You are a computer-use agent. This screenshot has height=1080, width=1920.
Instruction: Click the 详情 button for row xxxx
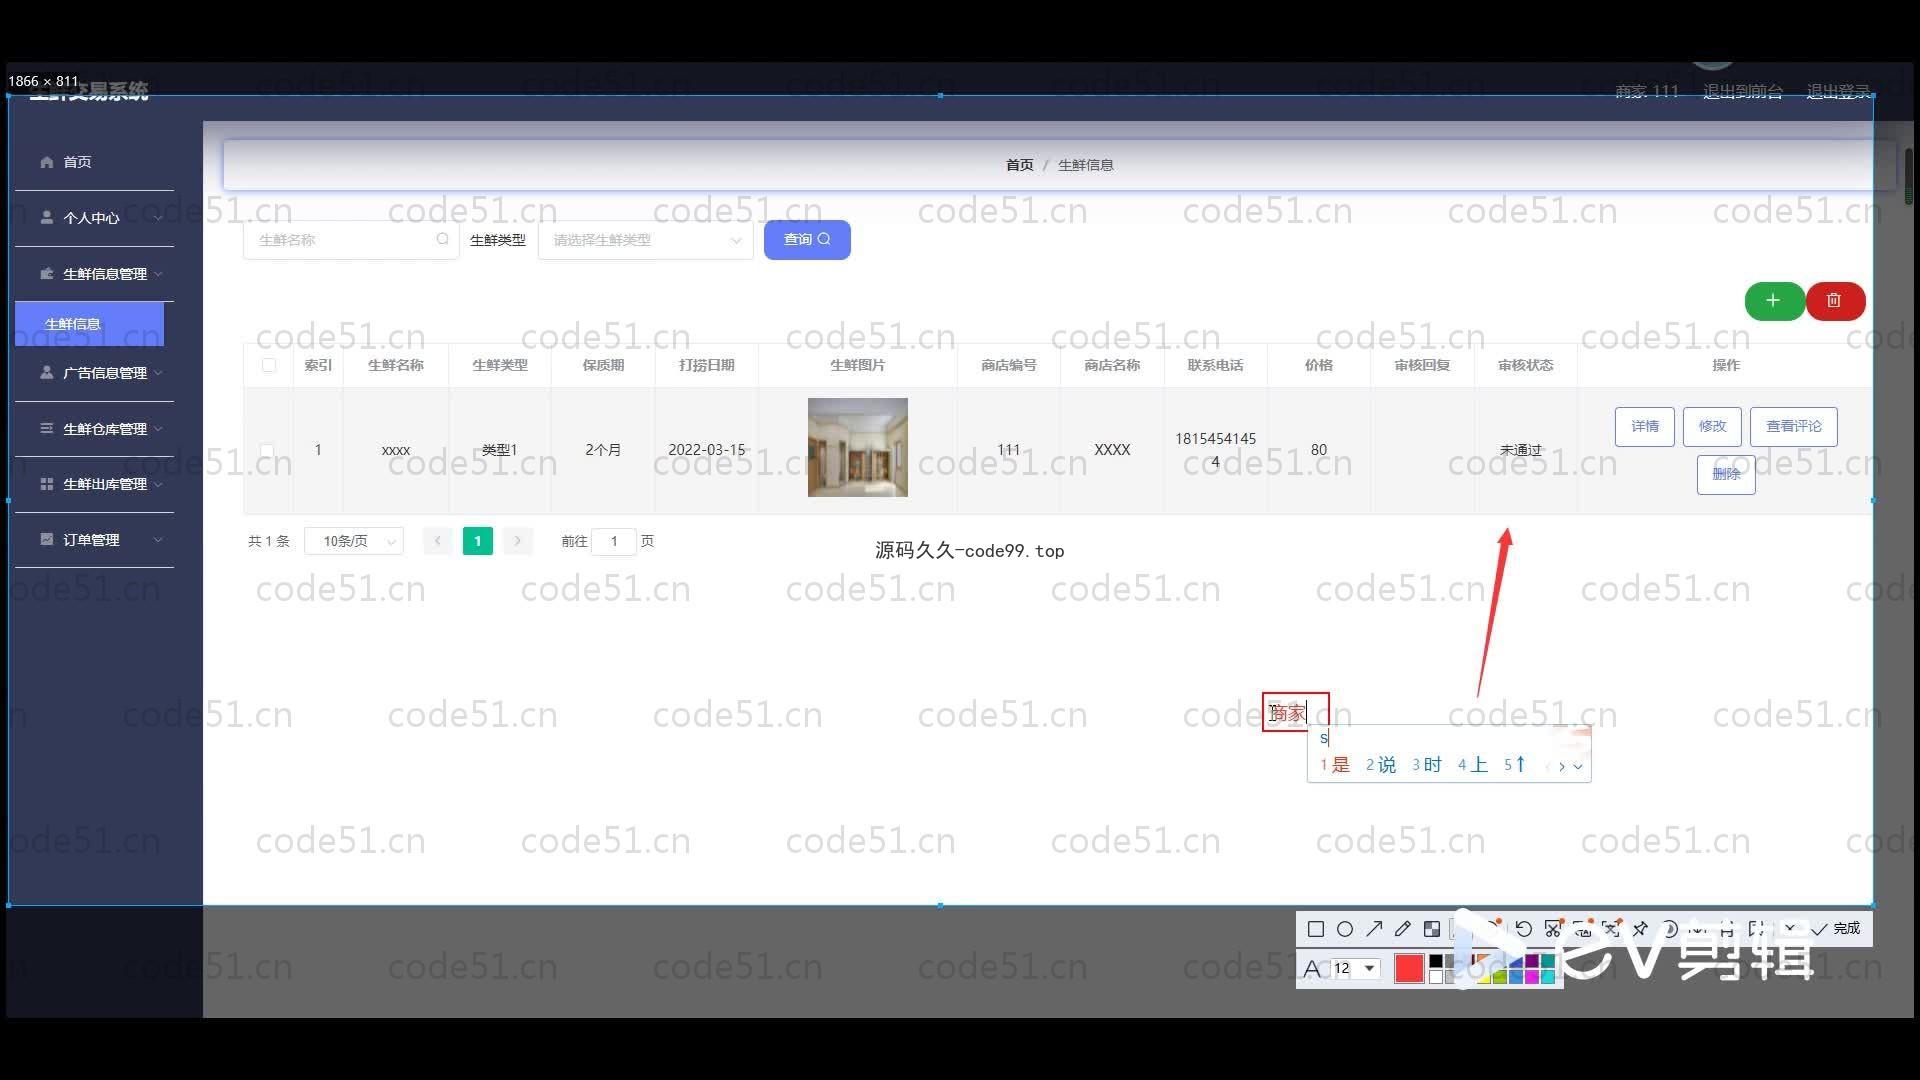tap(1645, 427)
